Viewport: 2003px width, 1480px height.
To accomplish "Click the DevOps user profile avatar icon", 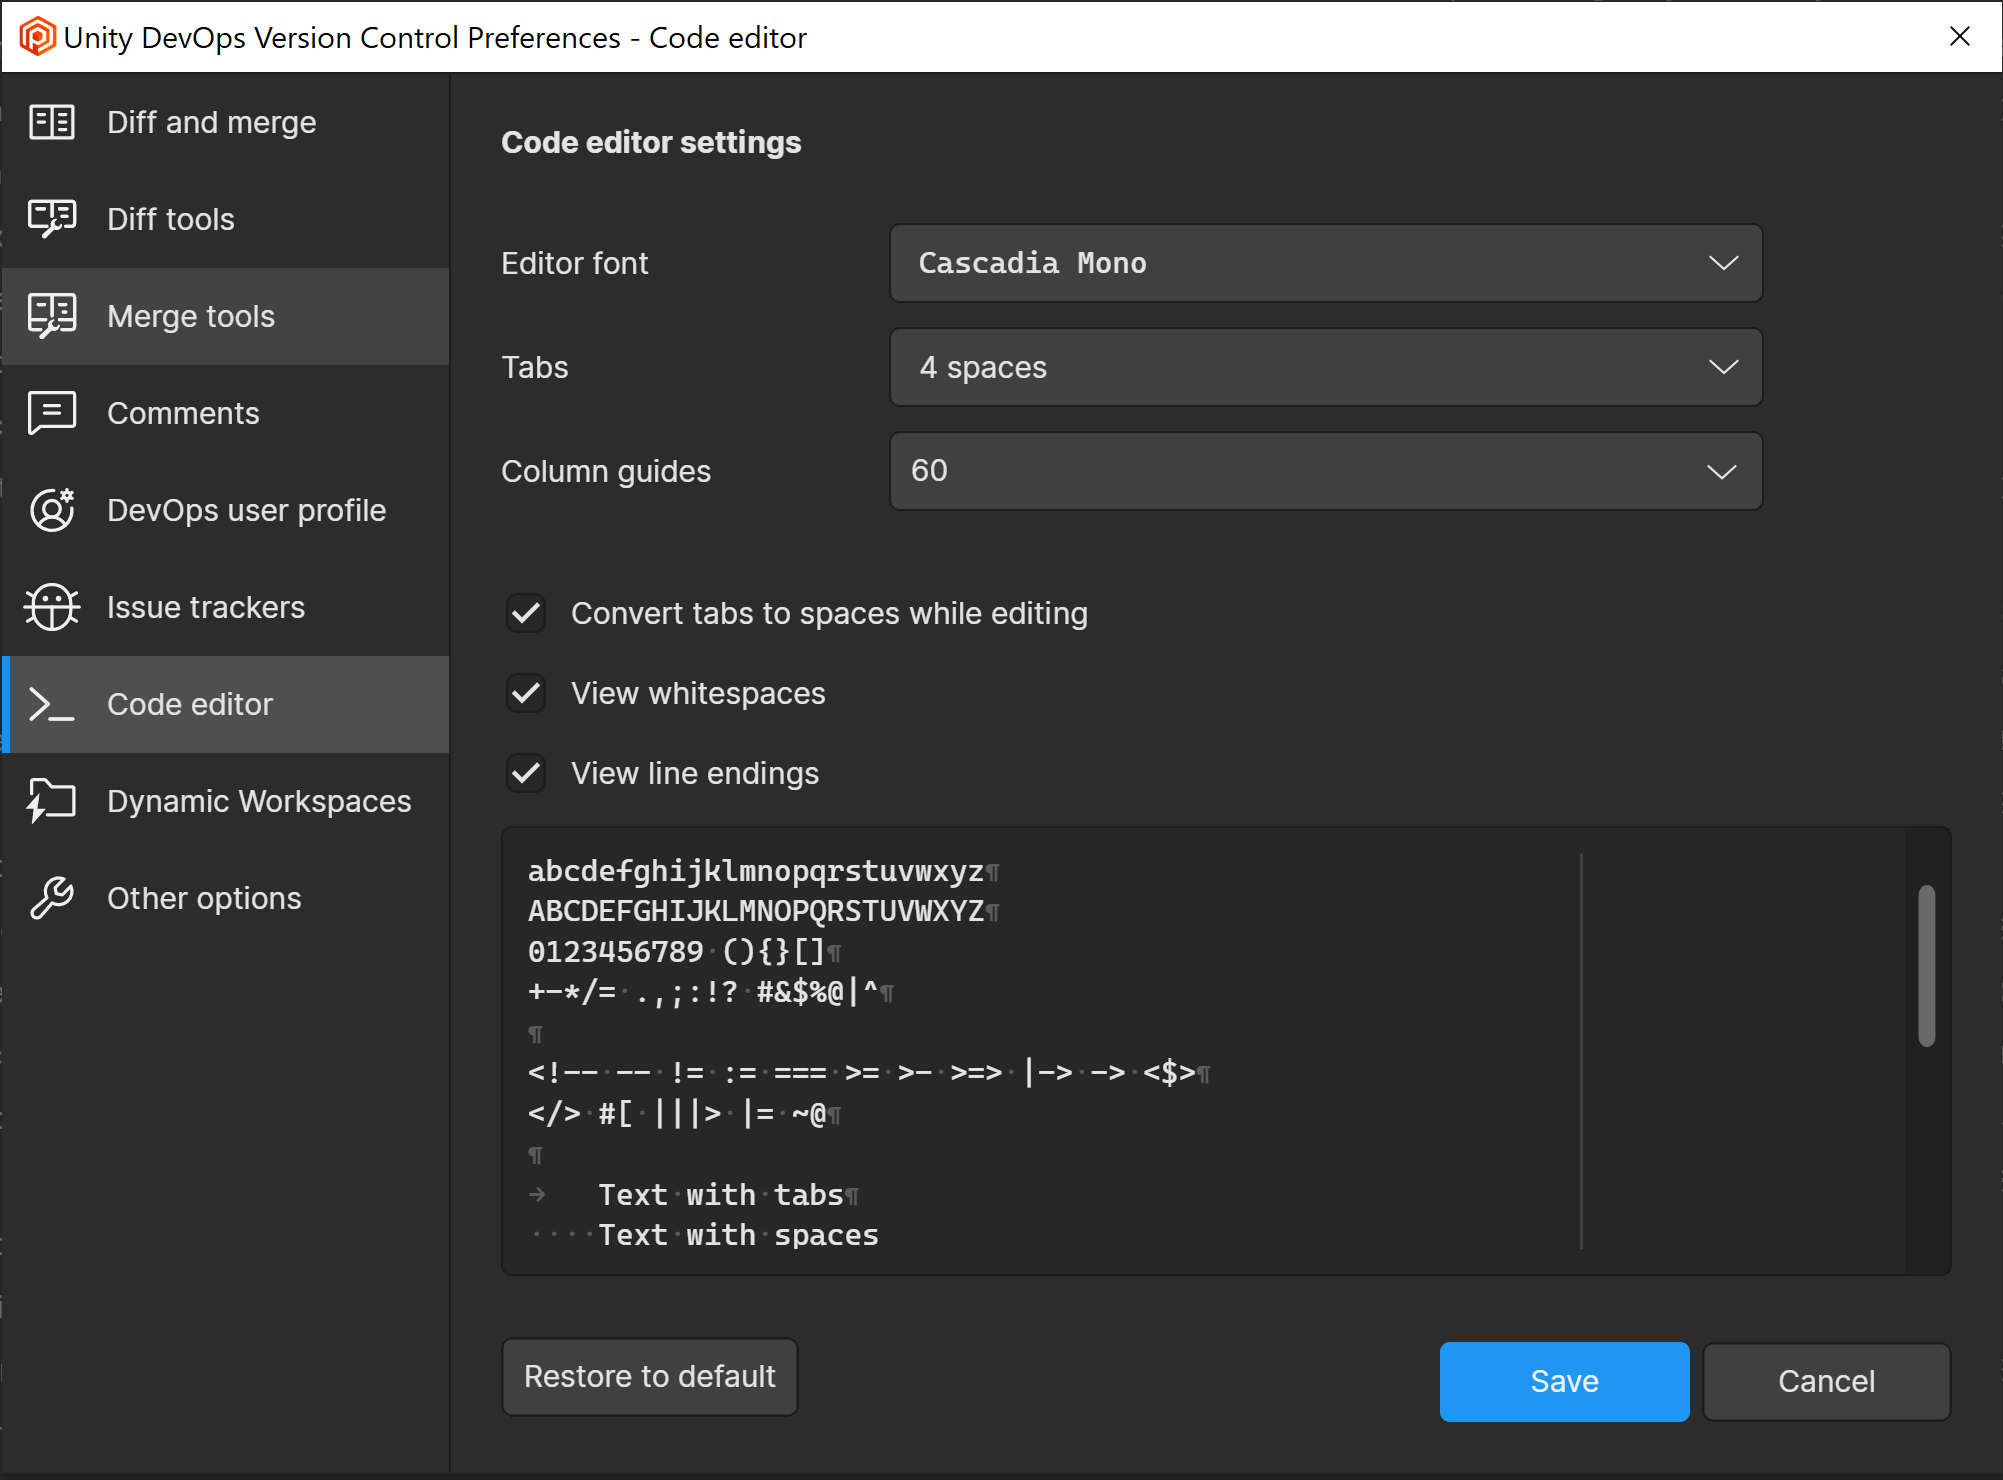I will (x=51, y=509).
